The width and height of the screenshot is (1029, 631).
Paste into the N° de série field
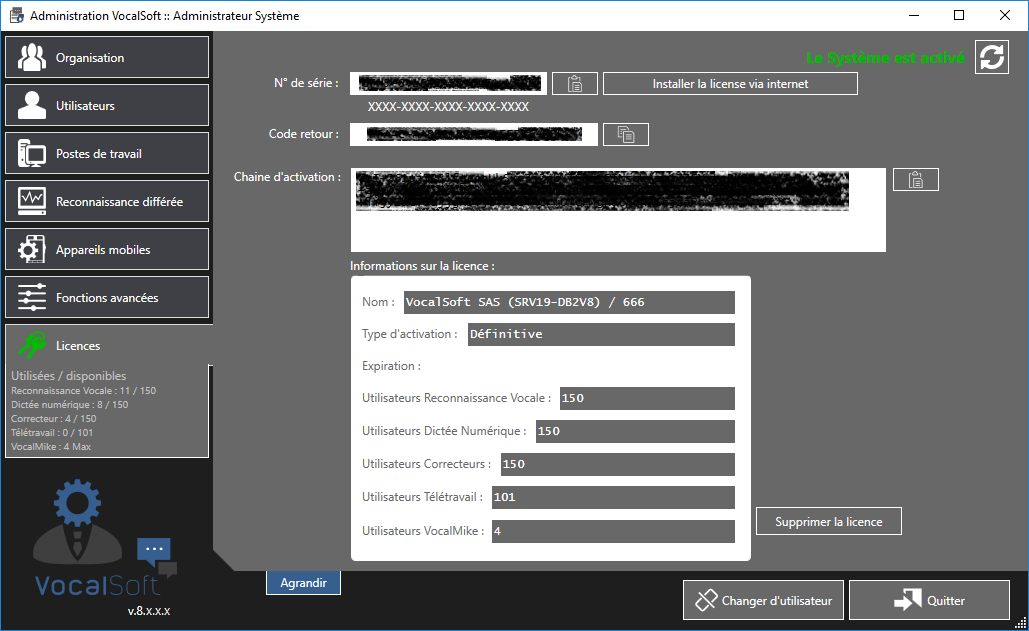pyautogui.click(x=575, y=83)
